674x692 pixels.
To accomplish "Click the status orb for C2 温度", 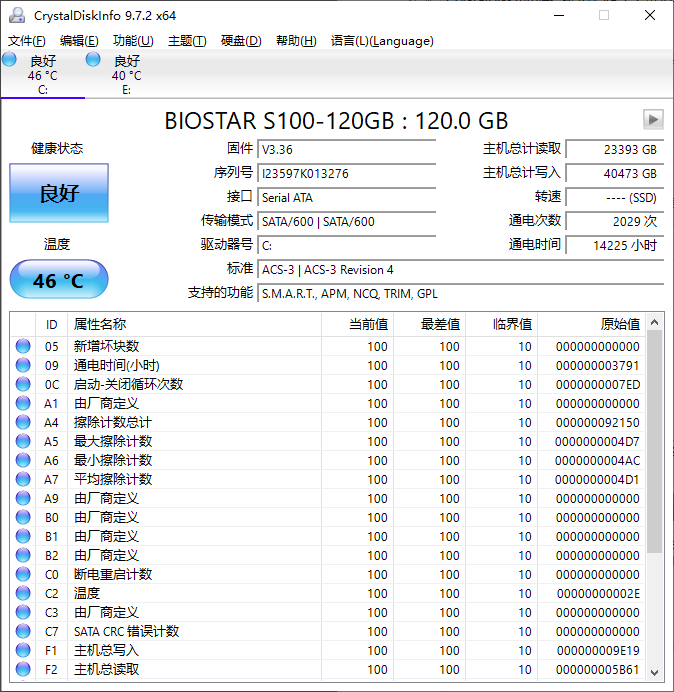I will (x=23, y=593).
